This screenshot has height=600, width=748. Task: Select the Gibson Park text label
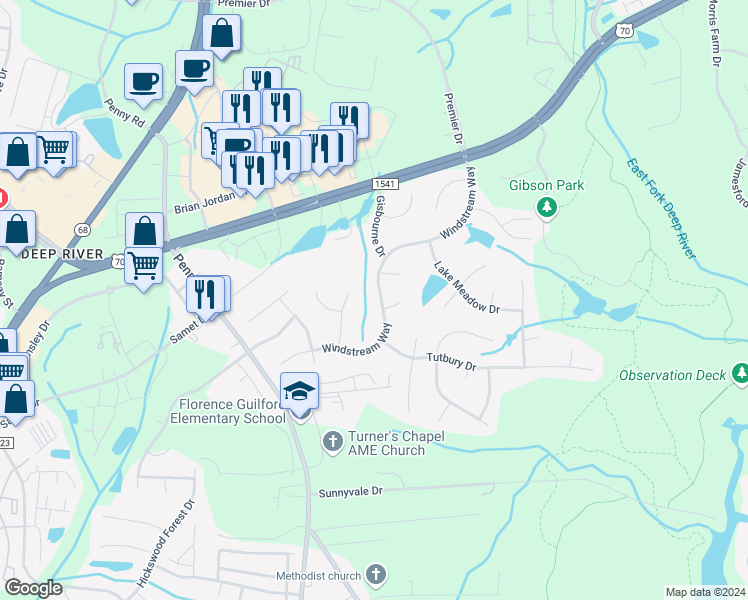(x=546, y=186)
